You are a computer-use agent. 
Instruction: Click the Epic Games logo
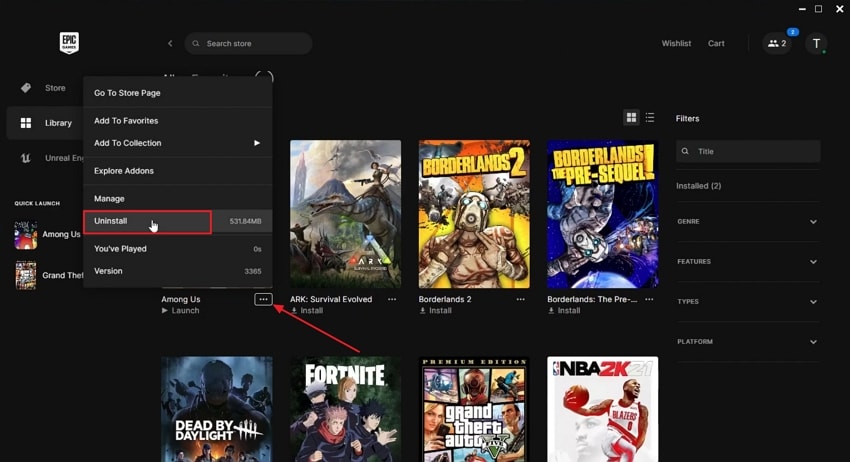[x=69, y=43]
